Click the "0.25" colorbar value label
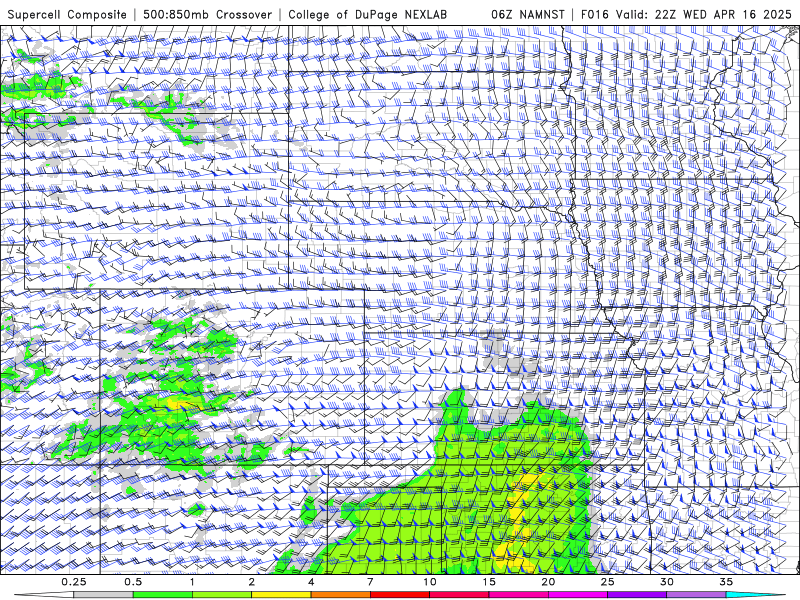This screenshot has height=600, width=800. click(x=73, y=582)
